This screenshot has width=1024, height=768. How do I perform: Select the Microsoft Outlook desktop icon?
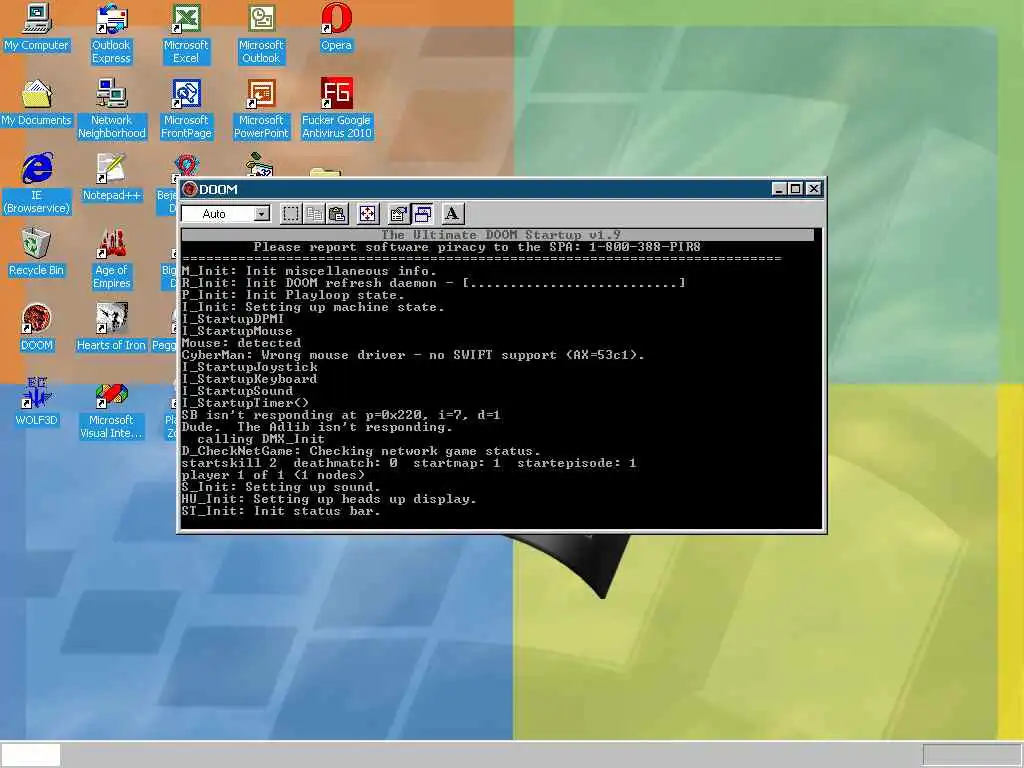coord(261,34)
